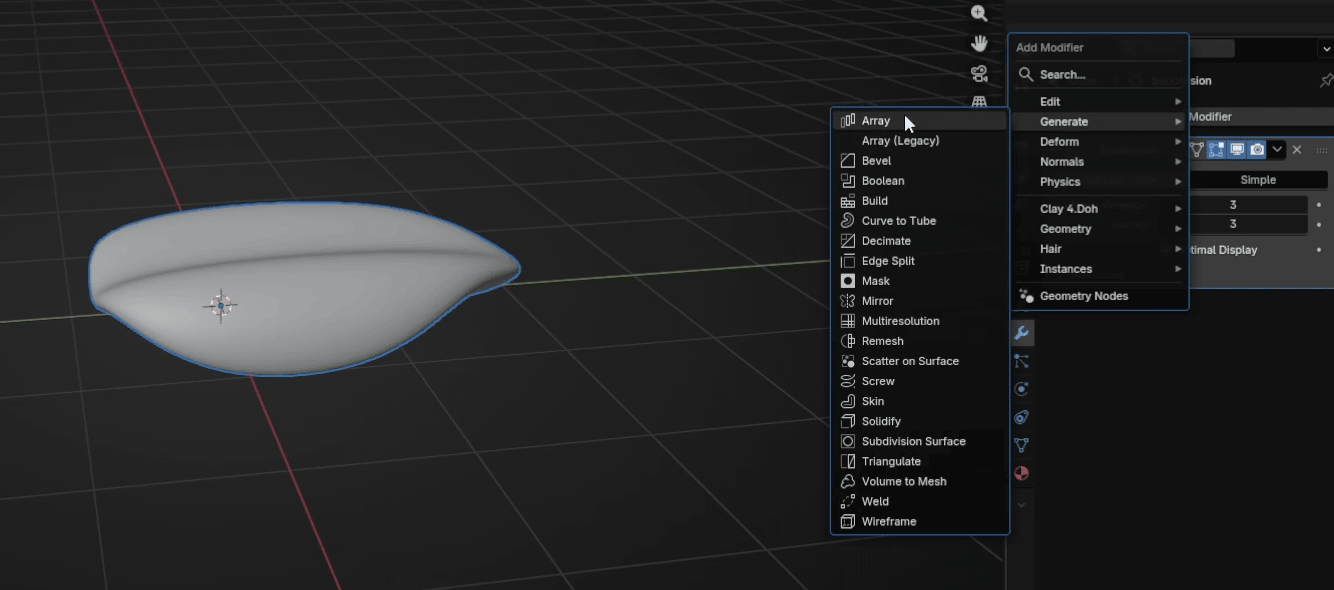Open the Physics properties tab

click(x=1021, y=389)
